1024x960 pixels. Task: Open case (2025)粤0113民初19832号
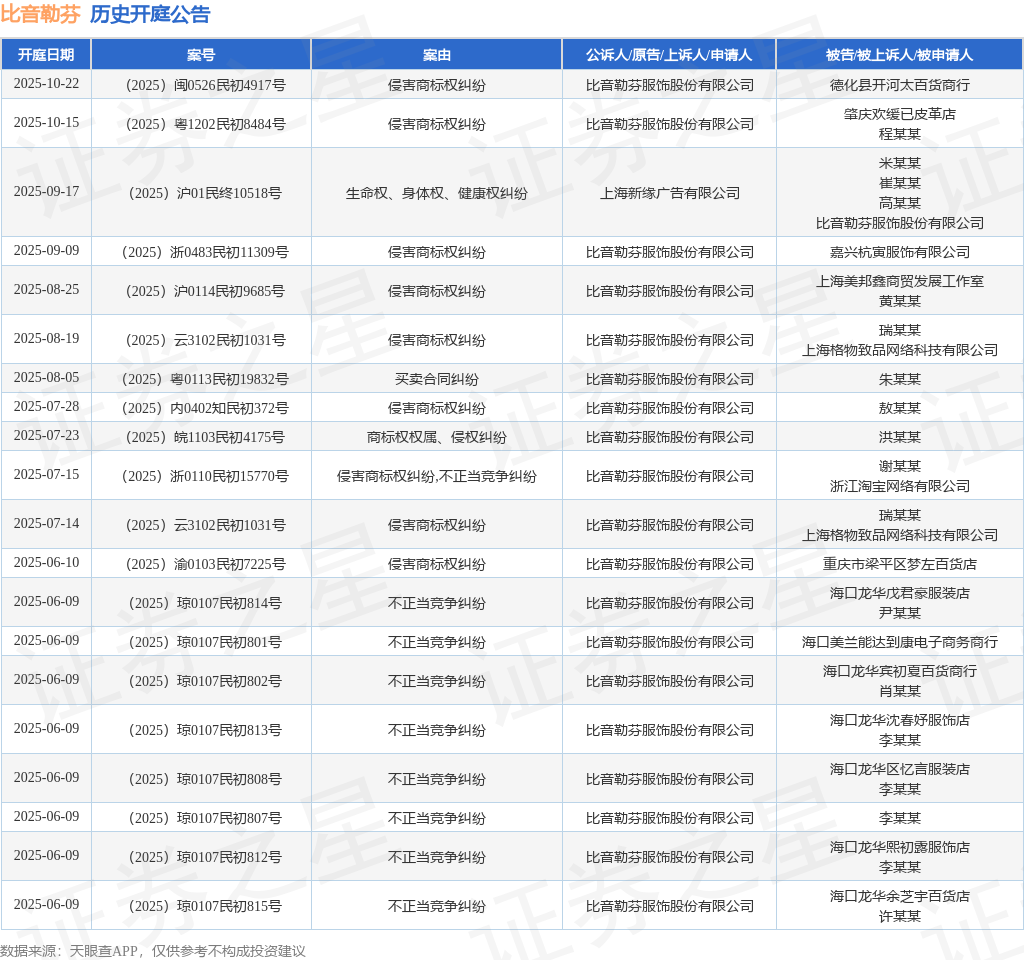click(205, 379)
